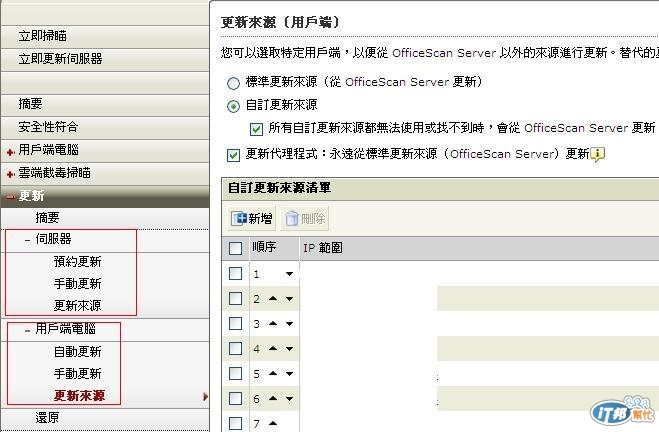Expand the 雲端截毒掃瞄 menu section
This screenshot has height=432, width=659.
pos(11,174)
